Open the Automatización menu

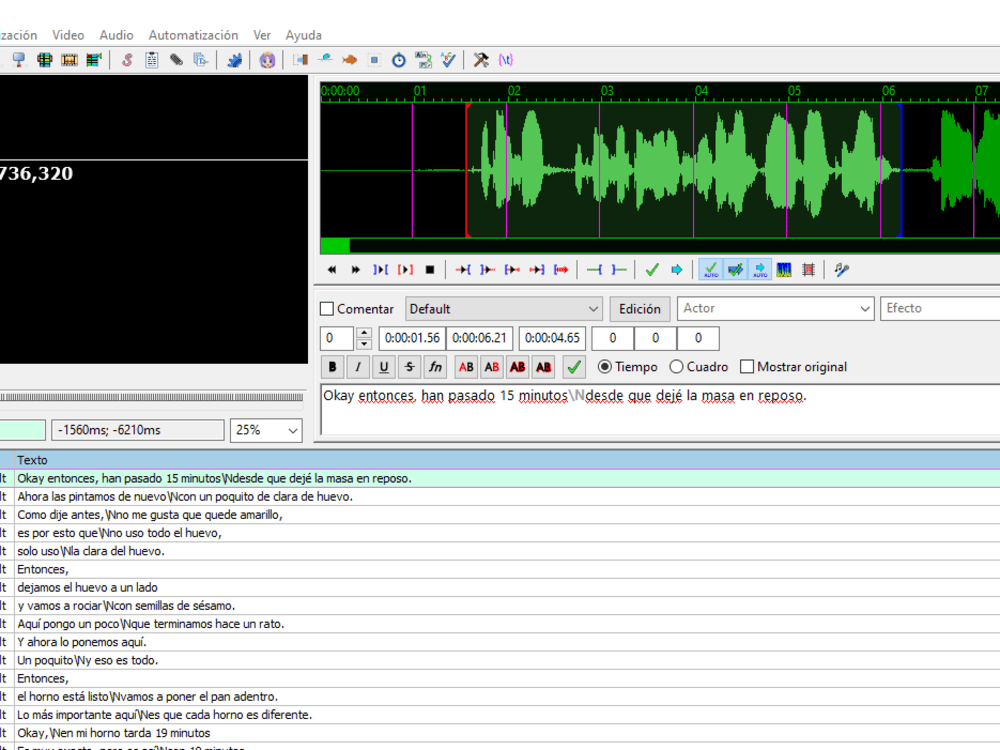click(x=193, y=35)
